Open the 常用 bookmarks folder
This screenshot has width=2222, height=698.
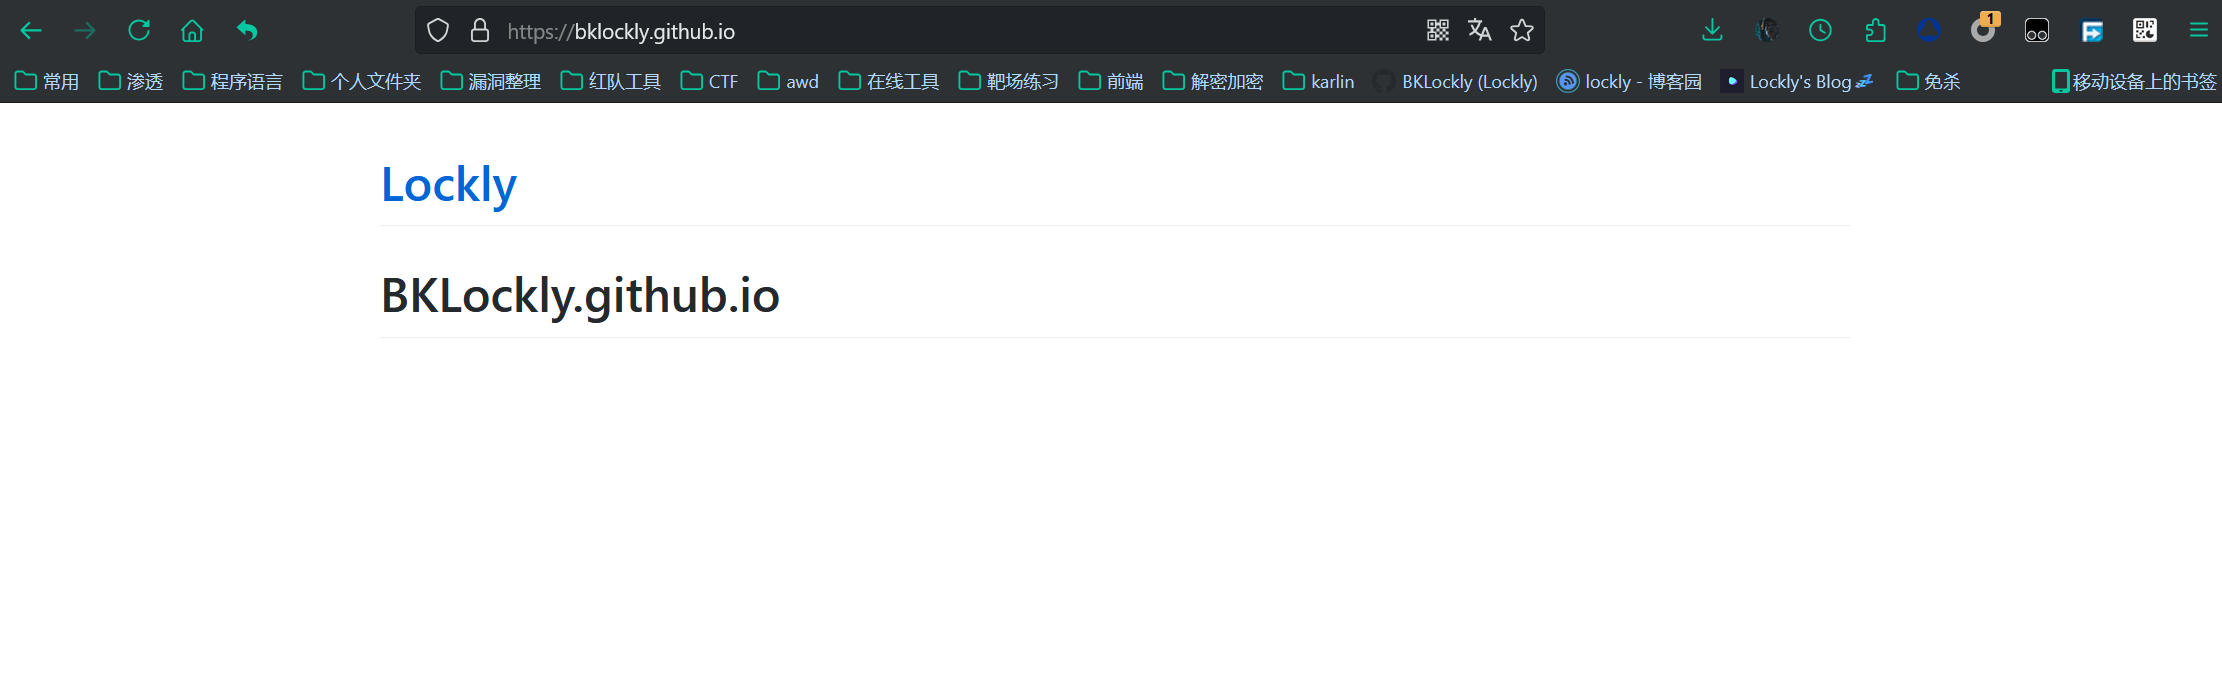(x=47, y=81)
